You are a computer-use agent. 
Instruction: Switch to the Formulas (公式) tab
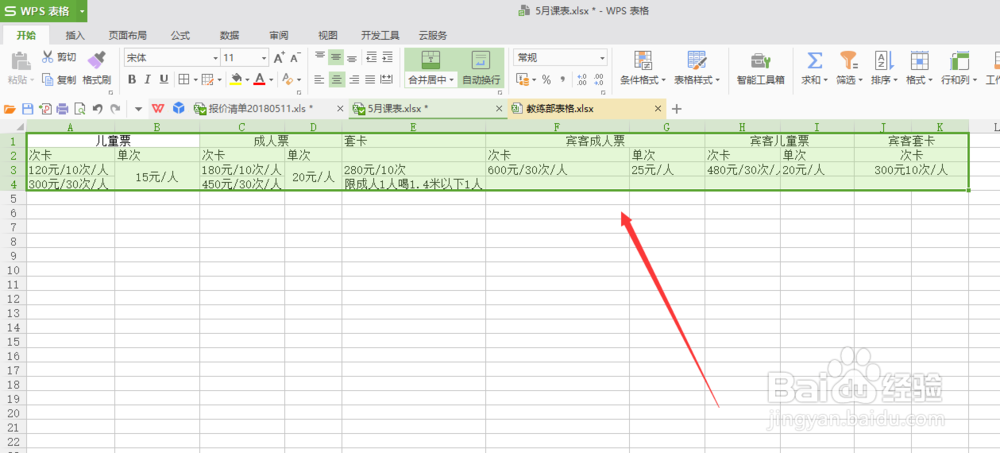(x=180, y=36)
